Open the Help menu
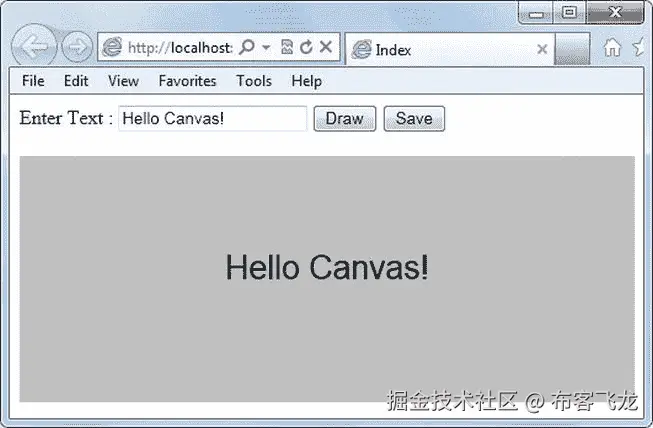Viewport: 653px width, 428px height. pos(307,81)
